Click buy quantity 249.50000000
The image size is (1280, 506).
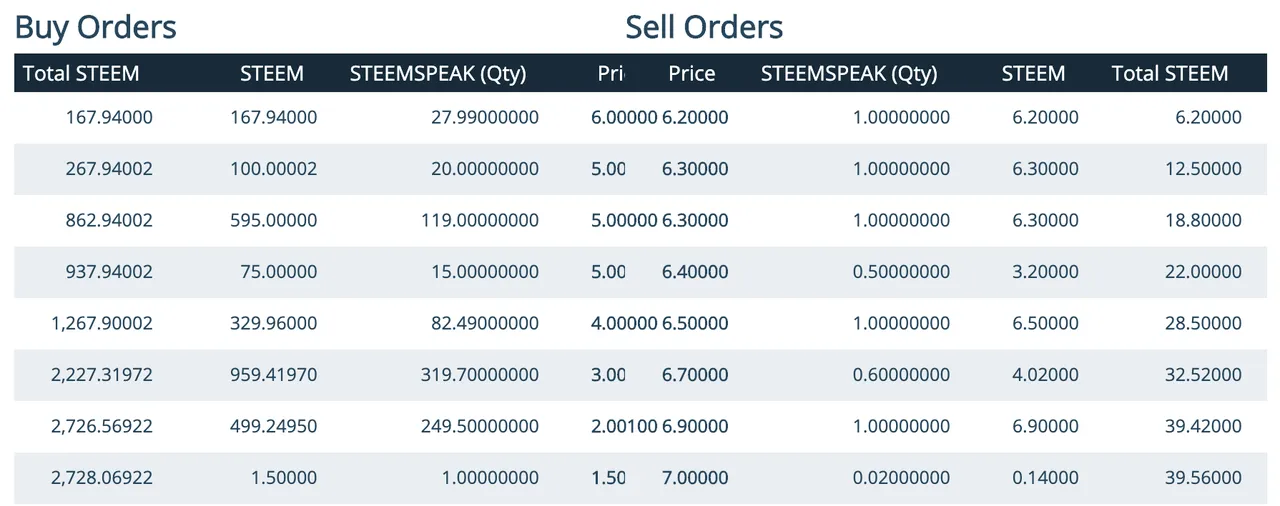point(481,426)
